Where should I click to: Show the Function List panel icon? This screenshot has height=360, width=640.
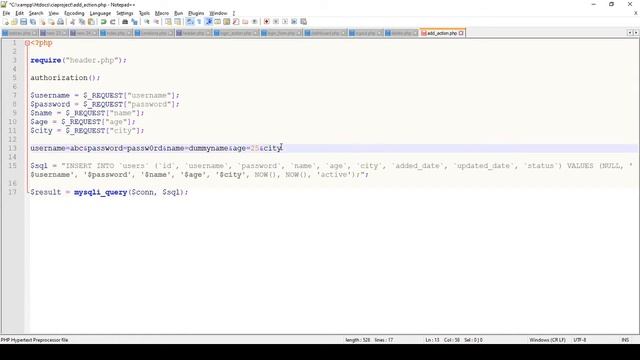[236, 22]
